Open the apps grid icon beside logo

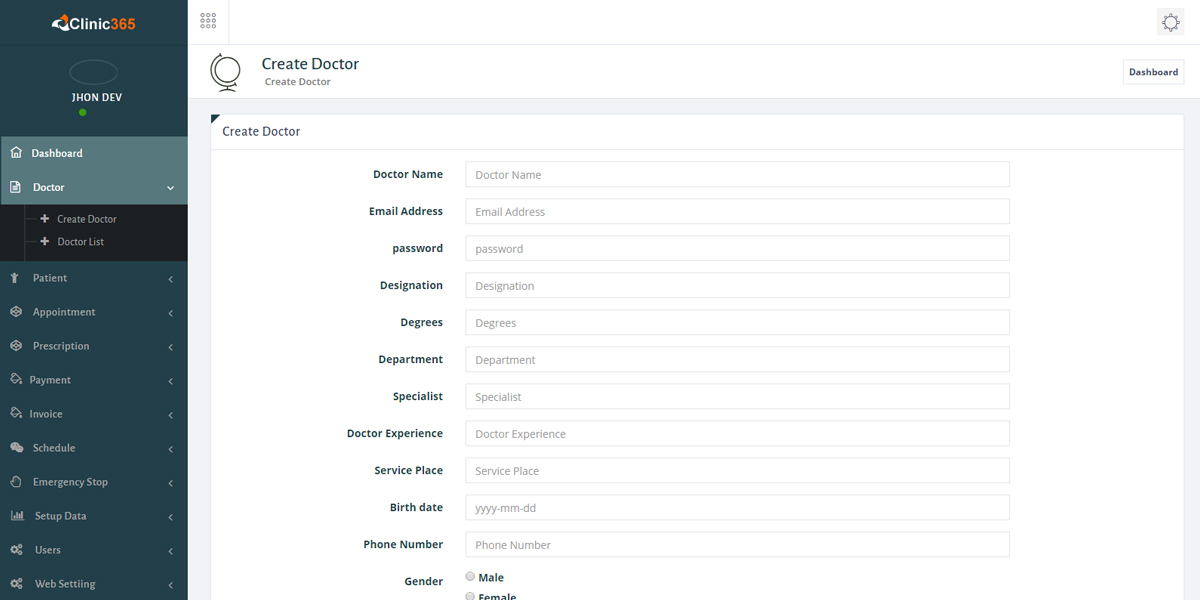(x=208, y=20)
